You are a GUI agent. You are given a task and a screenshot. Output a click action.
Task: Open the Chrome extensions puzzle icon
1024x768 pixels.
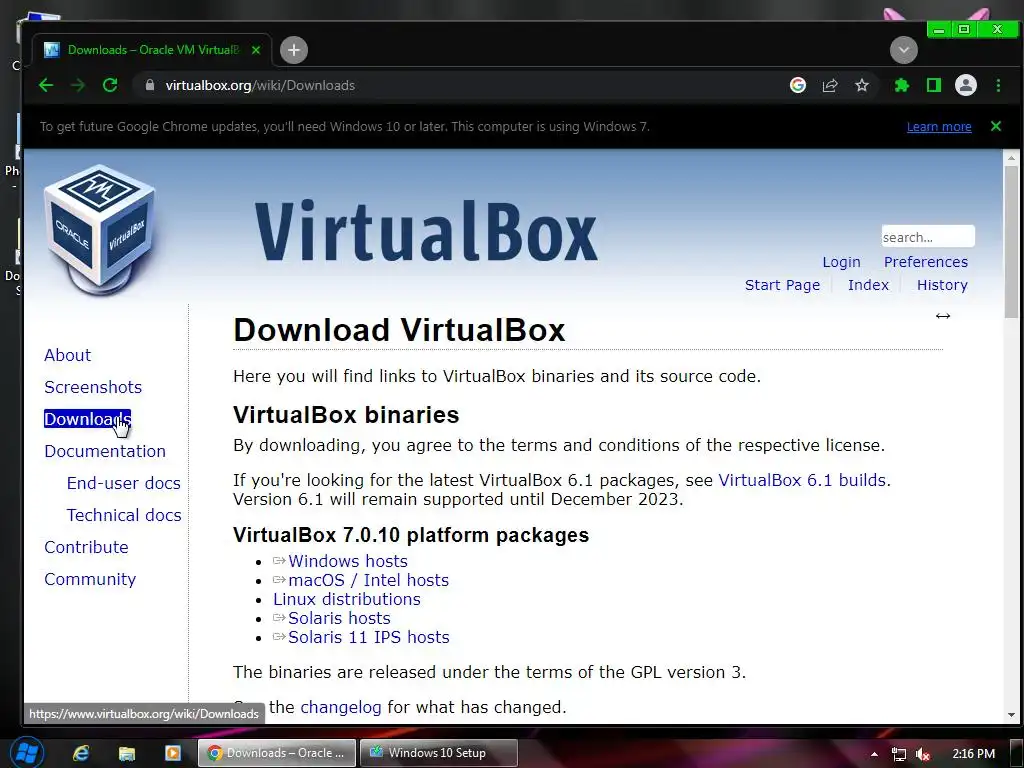(902, 86)
